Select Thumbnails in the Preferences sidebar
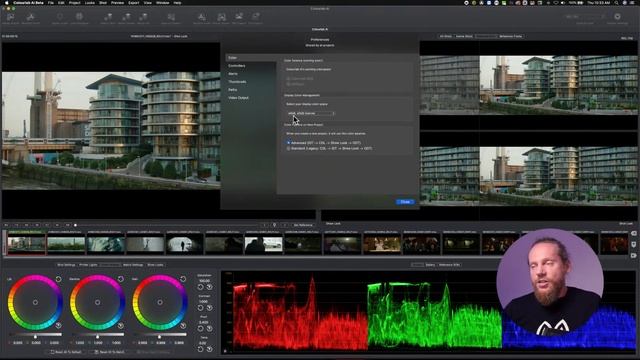Image resolution: width=640 pixels, height=360 pixels. 237,82
